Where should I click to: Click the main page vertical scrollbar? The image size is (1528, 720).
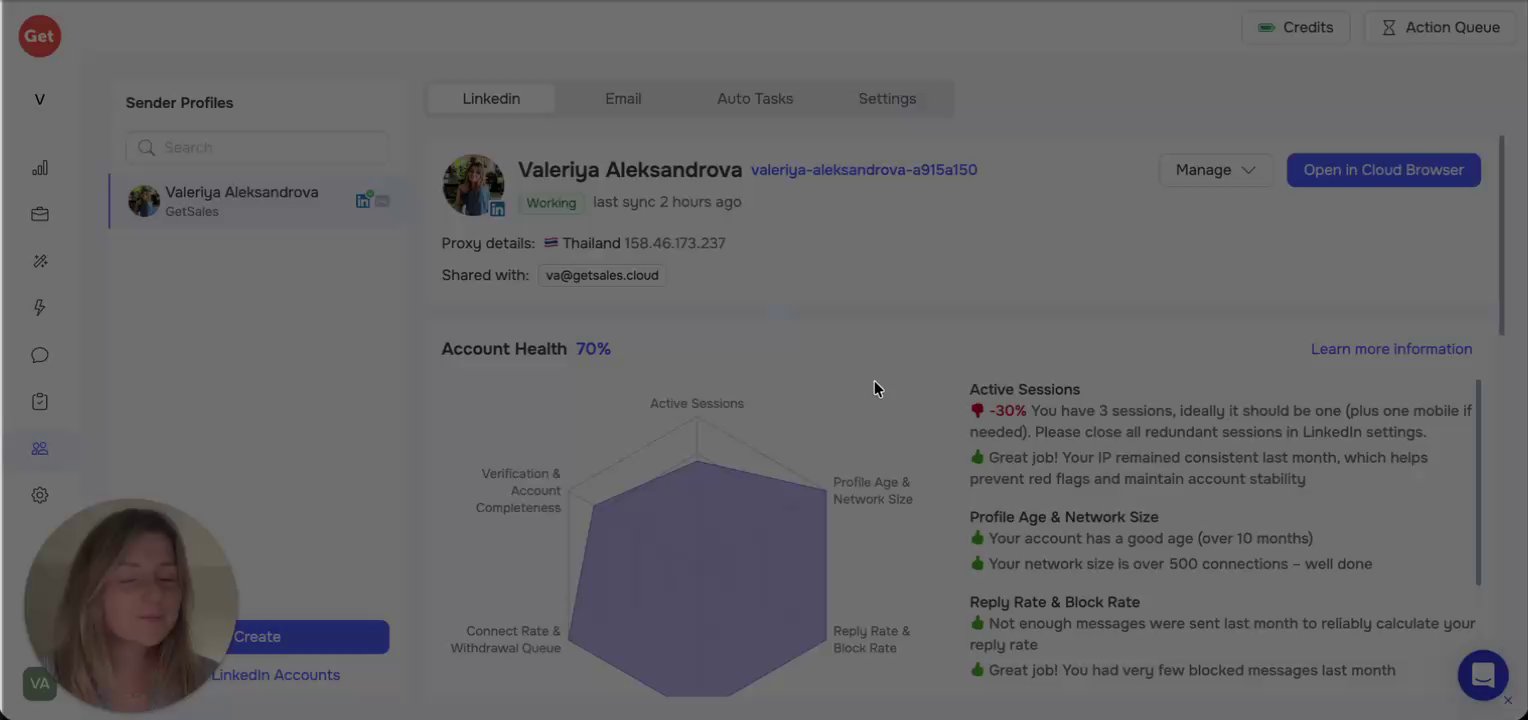coord(1501,235)
